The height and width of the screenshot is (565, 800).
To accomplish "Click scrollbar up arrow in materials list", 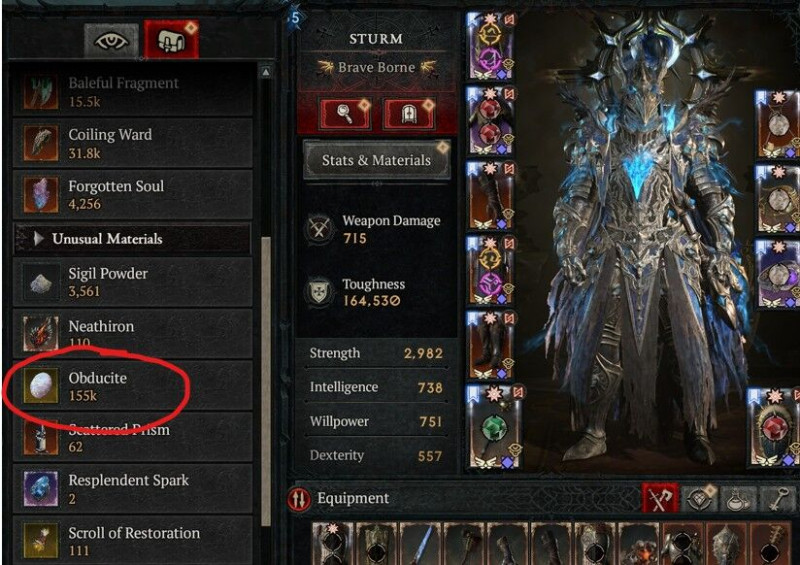I will pos(266,72).
